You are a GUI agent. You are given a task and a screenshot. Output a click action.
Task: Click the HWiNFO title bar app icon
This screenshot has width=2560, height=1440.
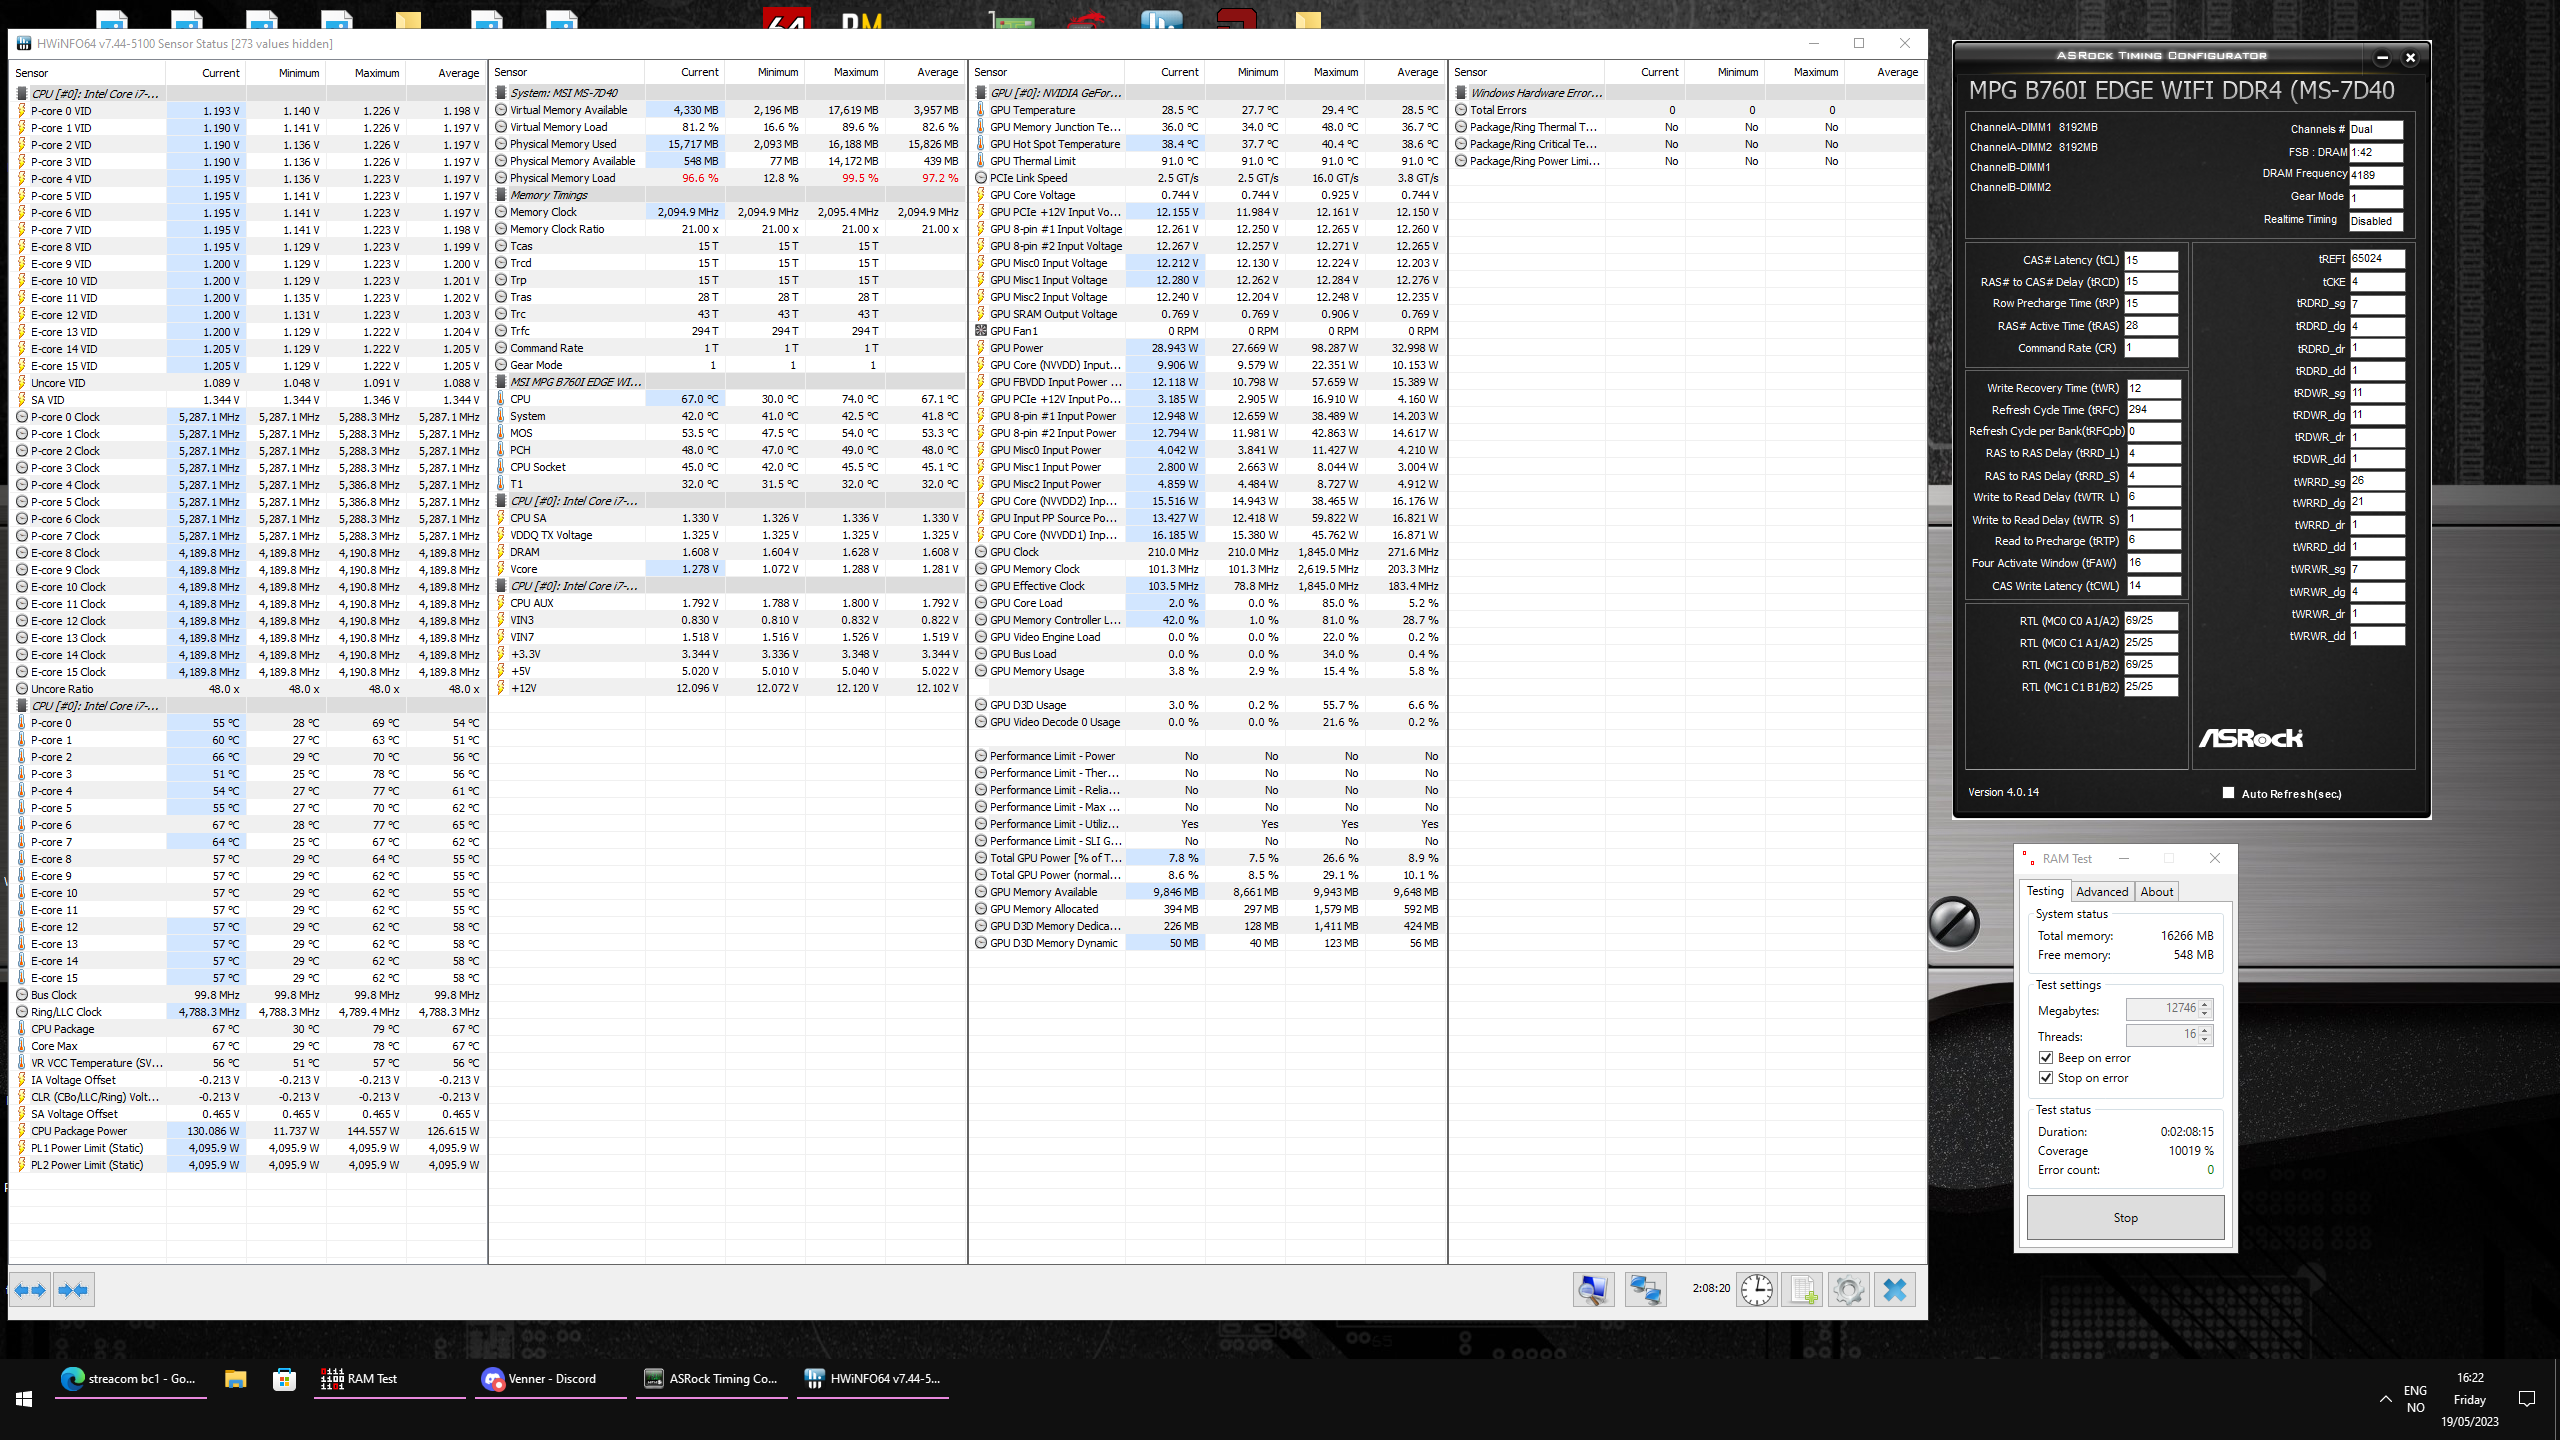point(23,43)
